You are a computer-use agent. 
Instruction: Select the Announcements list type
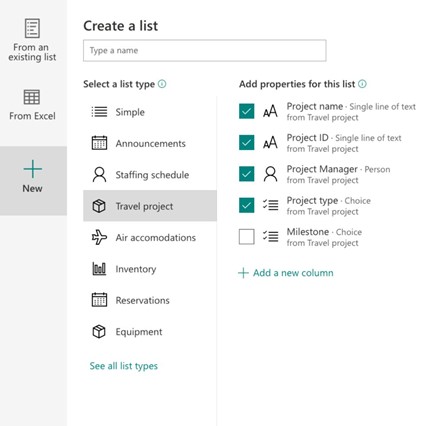click(150, 143)
